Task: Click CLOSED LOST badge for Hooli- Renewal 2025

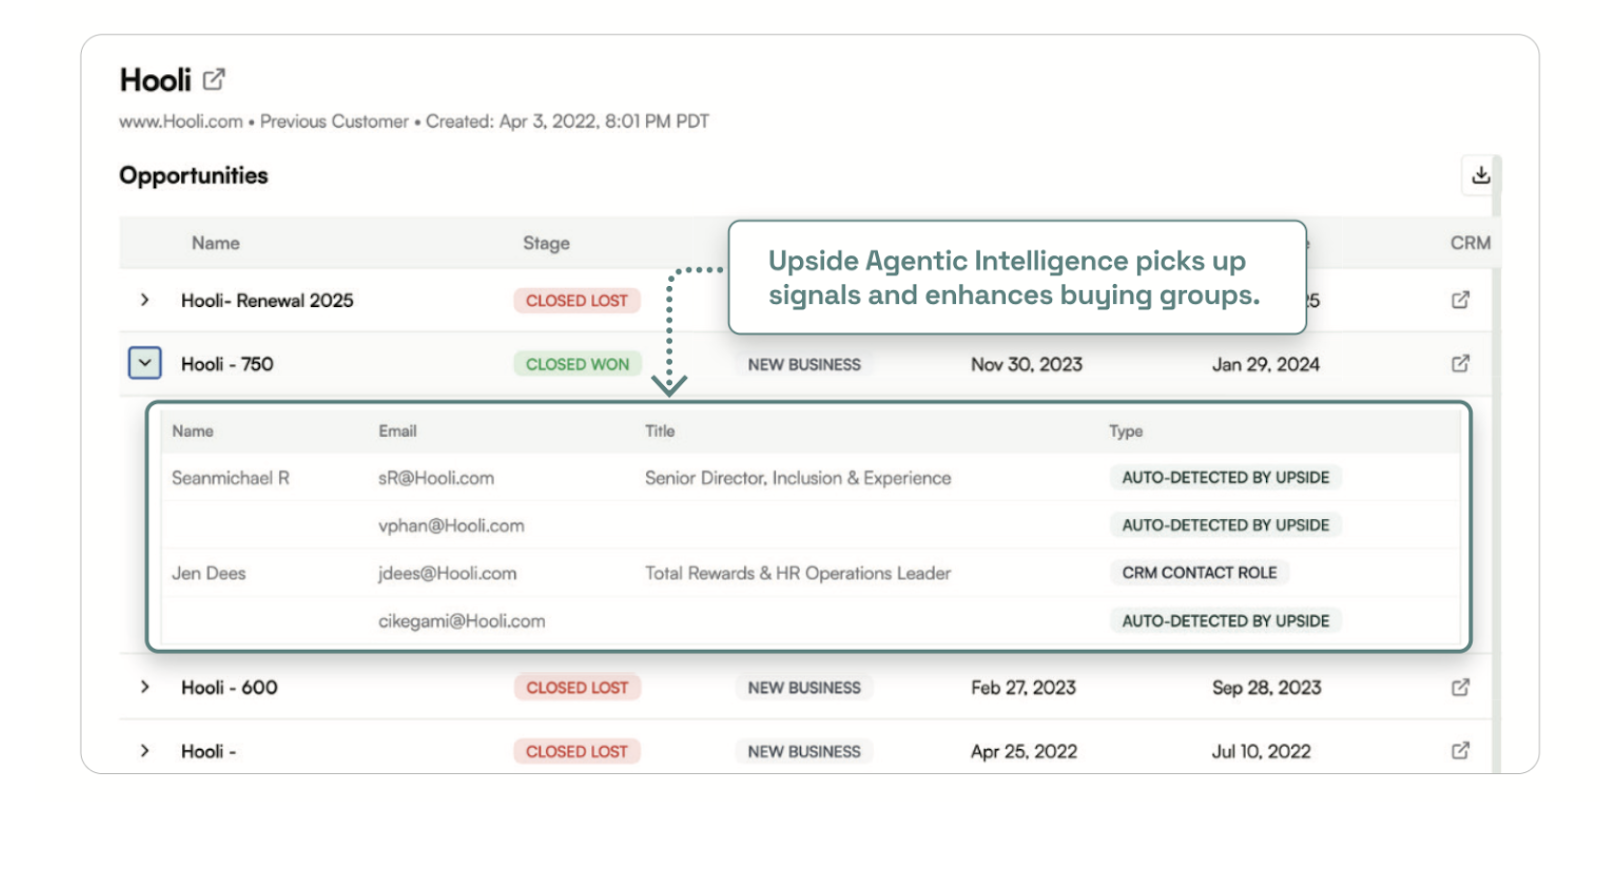Action: point(577,300)
